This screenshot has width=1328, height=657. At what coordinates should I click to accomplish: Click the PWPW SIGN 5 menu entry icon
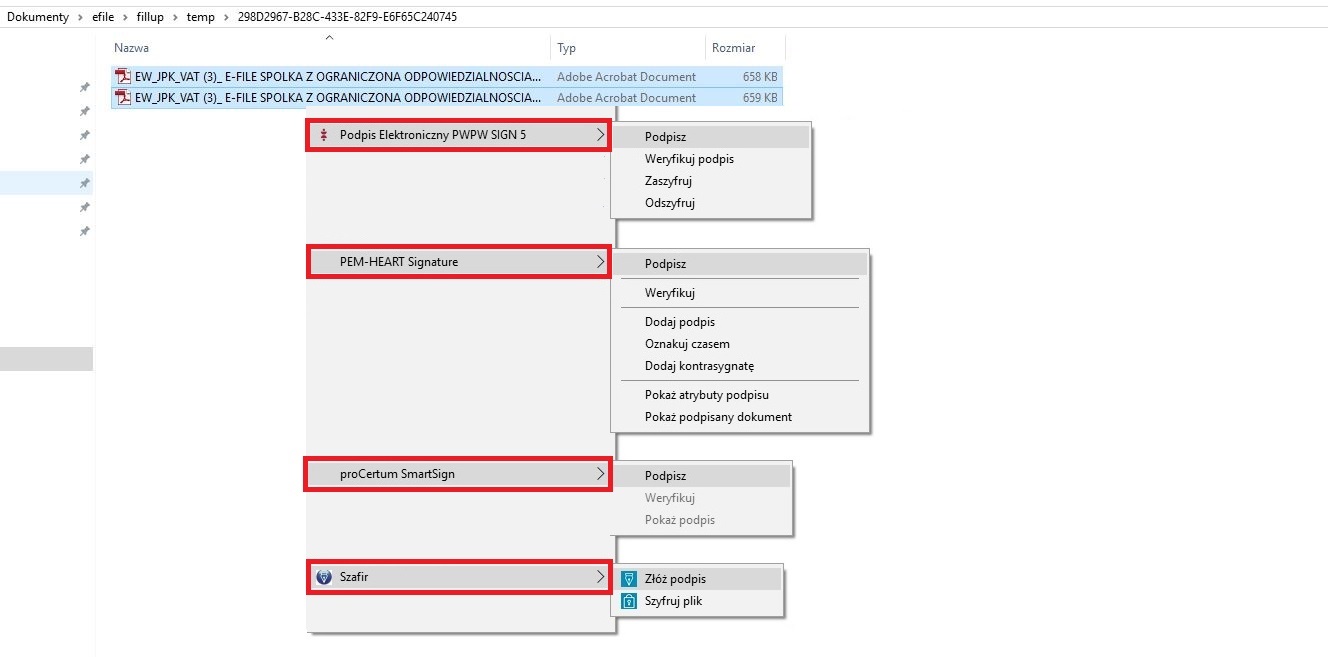[323, 135]
